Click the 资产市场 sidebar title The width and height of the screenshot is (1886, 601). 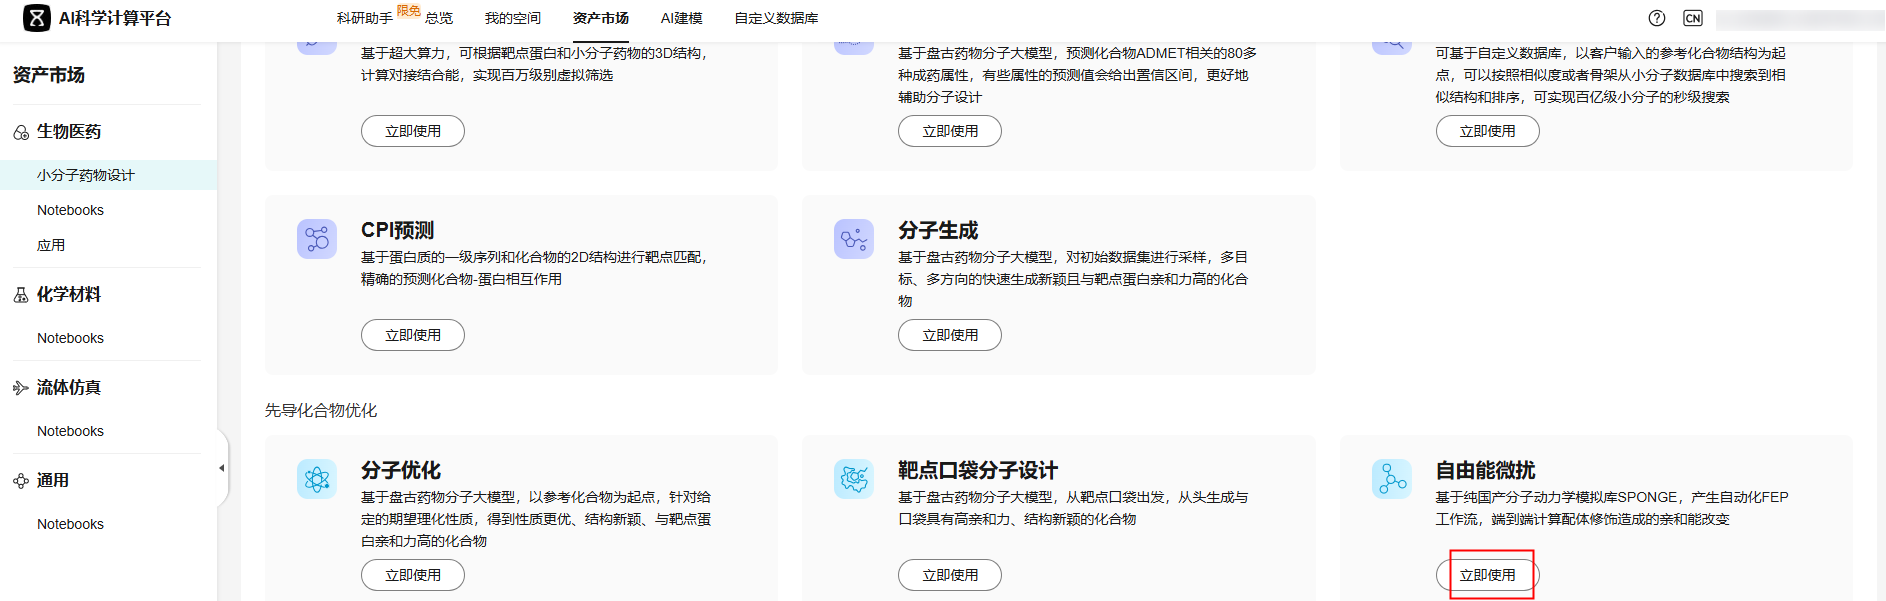tap(49, 75)
